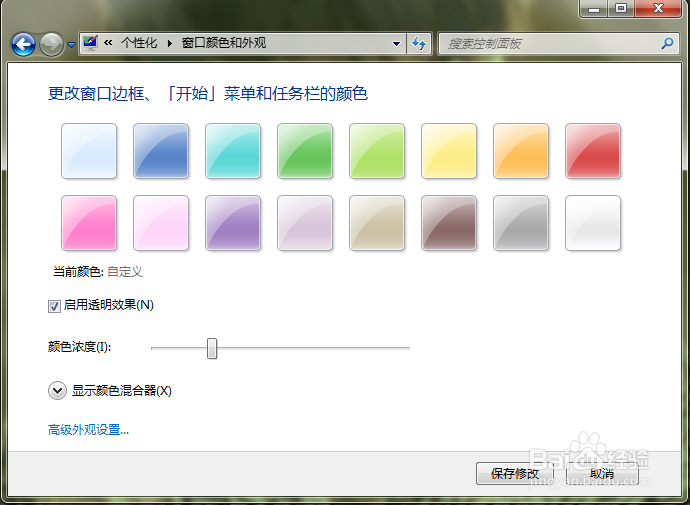Expand the arrow after the 个性化 breadcrumb
Screen dimensions: 690x505
170,43
